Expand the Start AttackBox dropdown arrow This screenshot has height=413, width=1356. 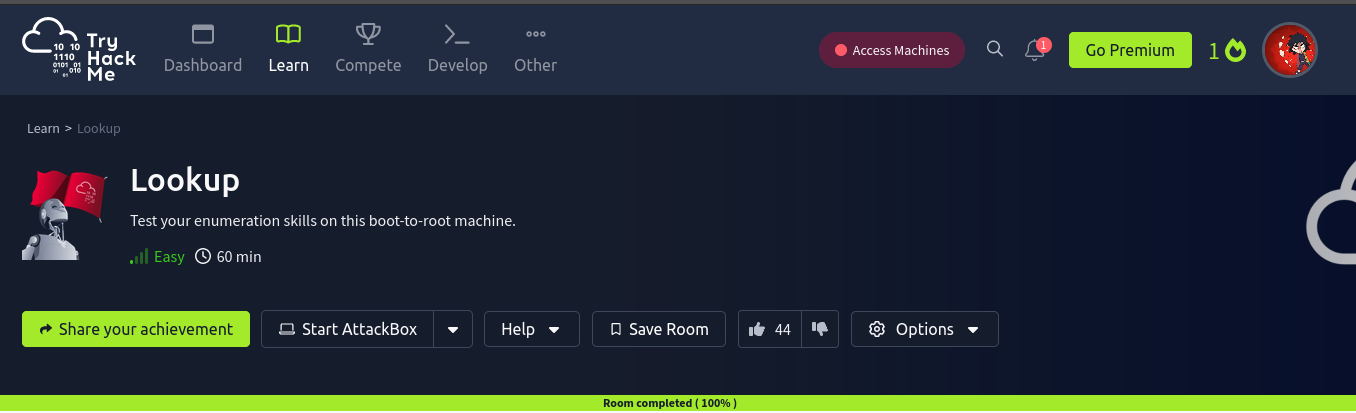pos(453,329)
